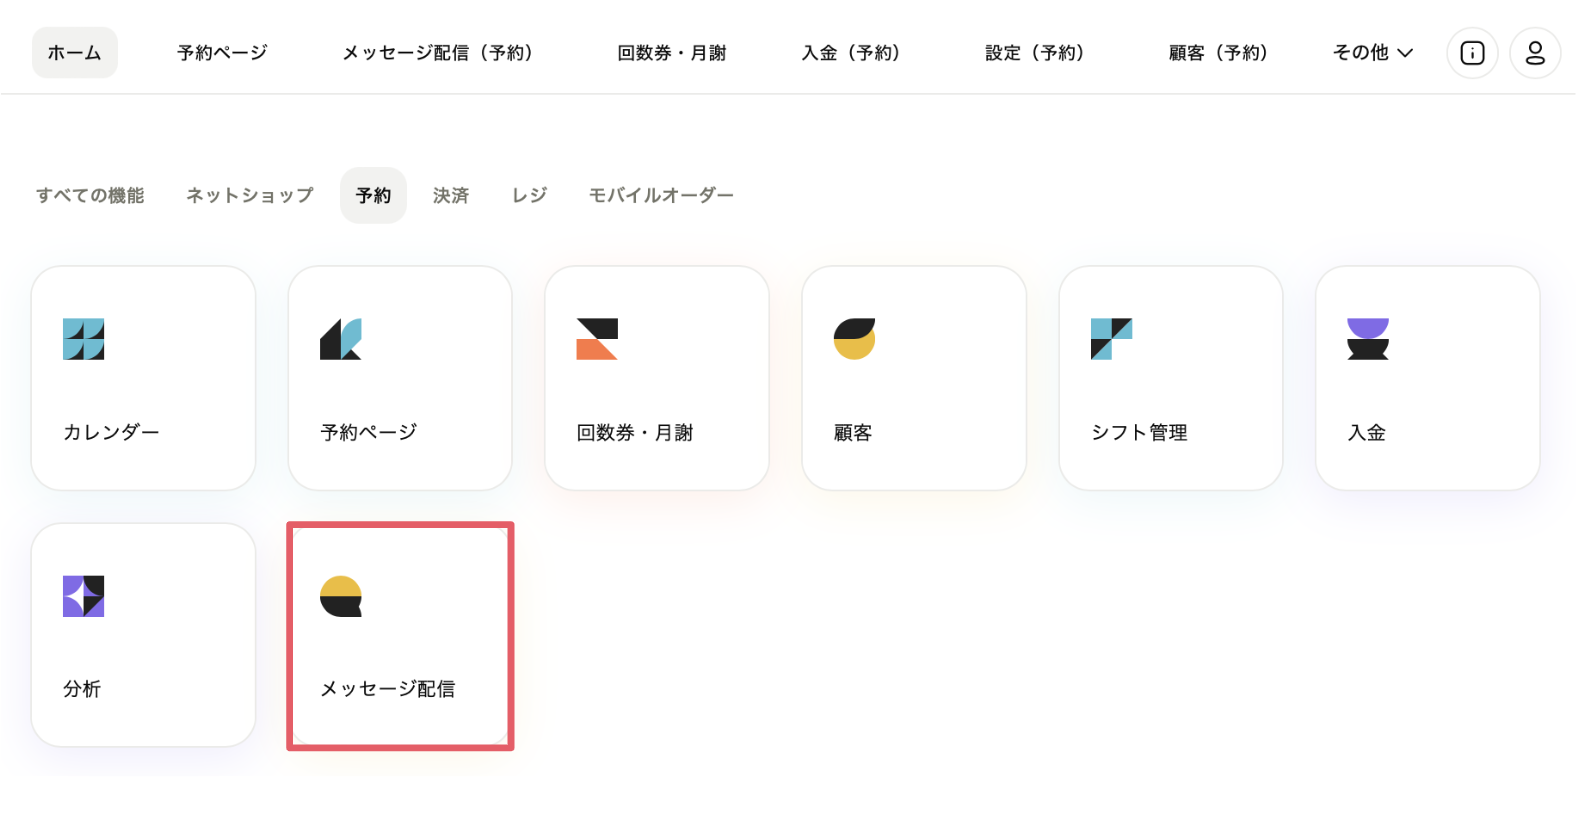Open 設定（予約） in the top navigation
Image resolution: width=1584 pixels, height=822 pixels.
point(1035,53)
